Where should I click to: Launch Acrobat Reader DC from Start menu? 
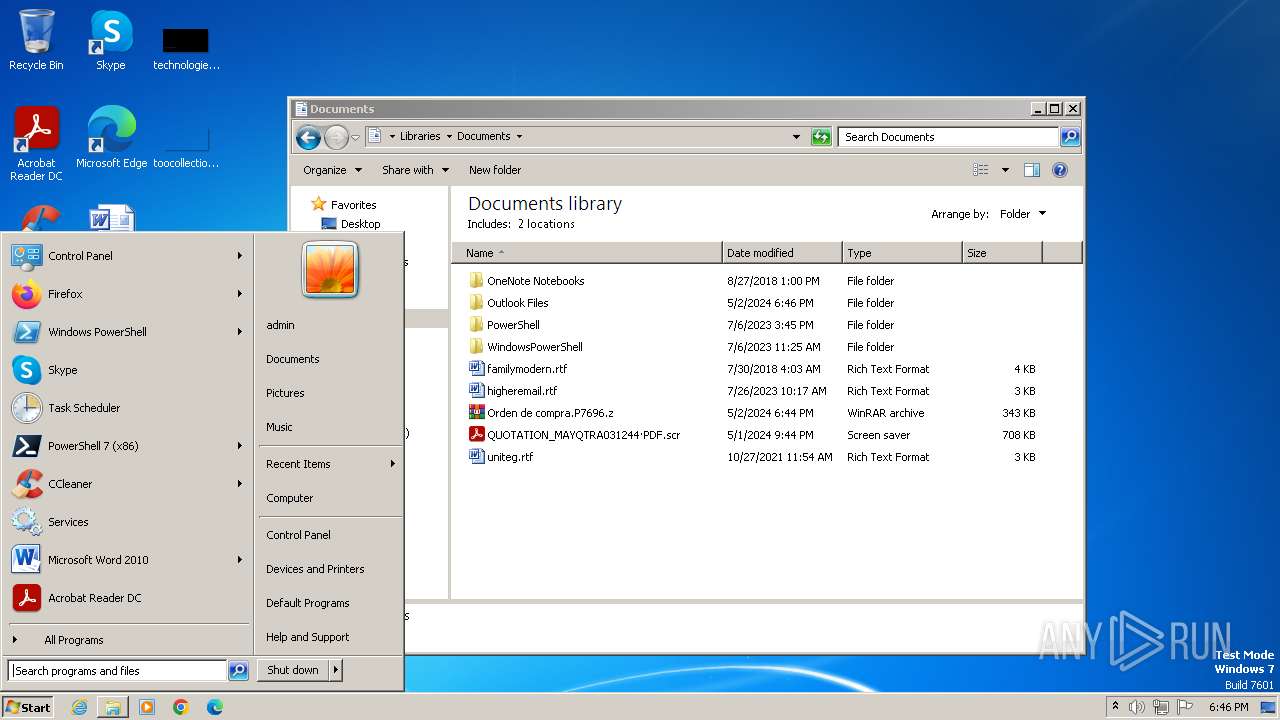point(127,598)
